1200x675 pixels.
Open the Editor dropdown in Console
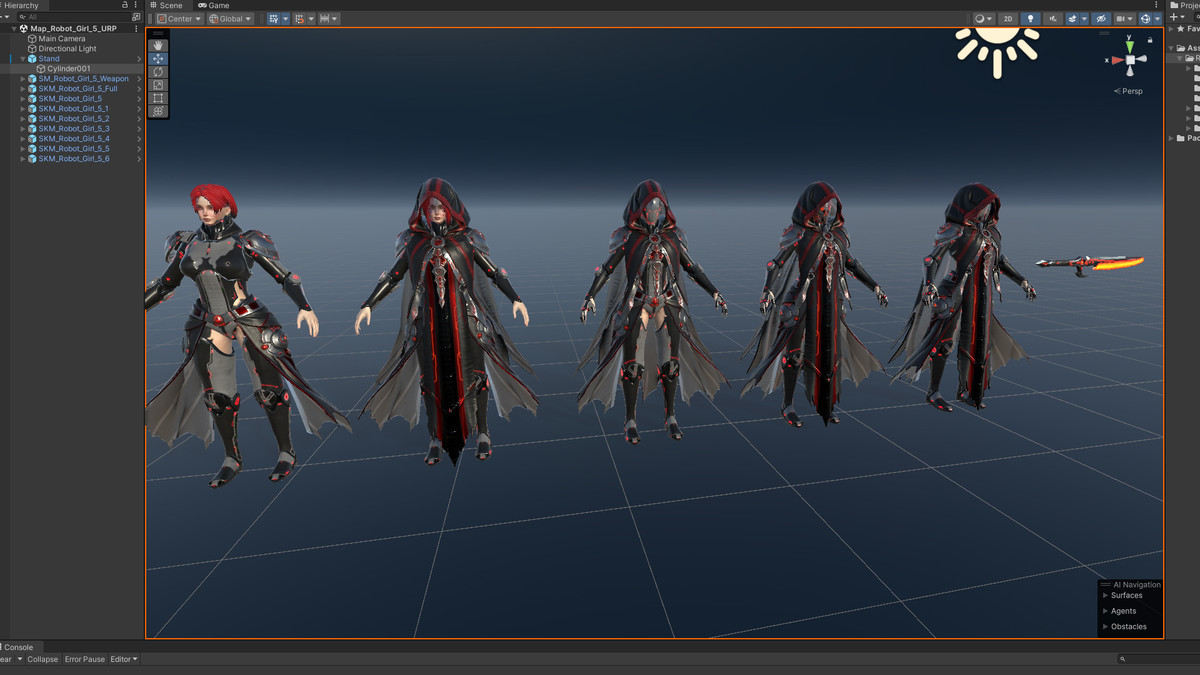pyautogui.click(x=124, y=660)
